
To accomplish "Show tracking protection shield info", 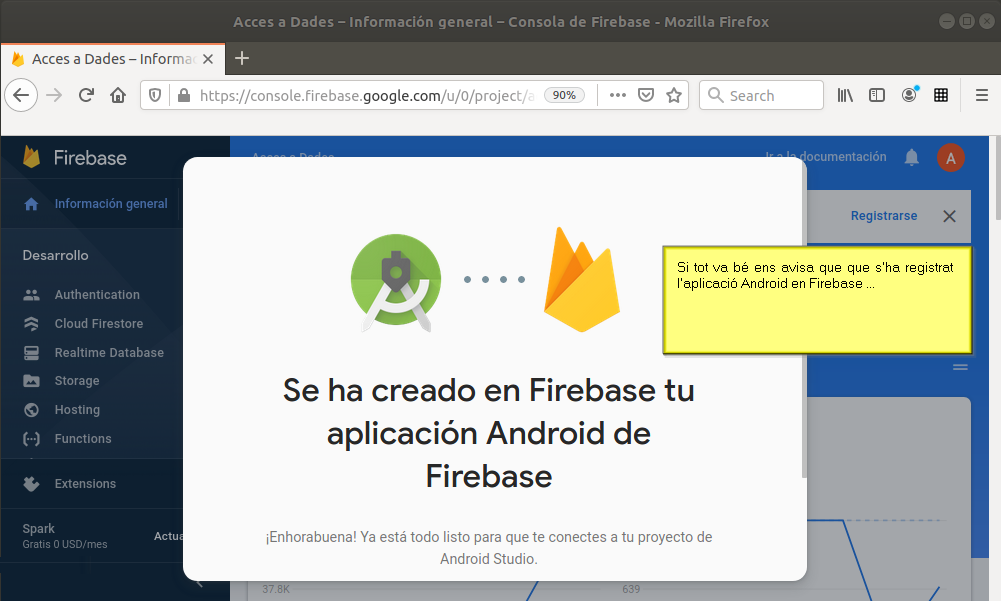I will pyautogui.click(x=154, y=96).
